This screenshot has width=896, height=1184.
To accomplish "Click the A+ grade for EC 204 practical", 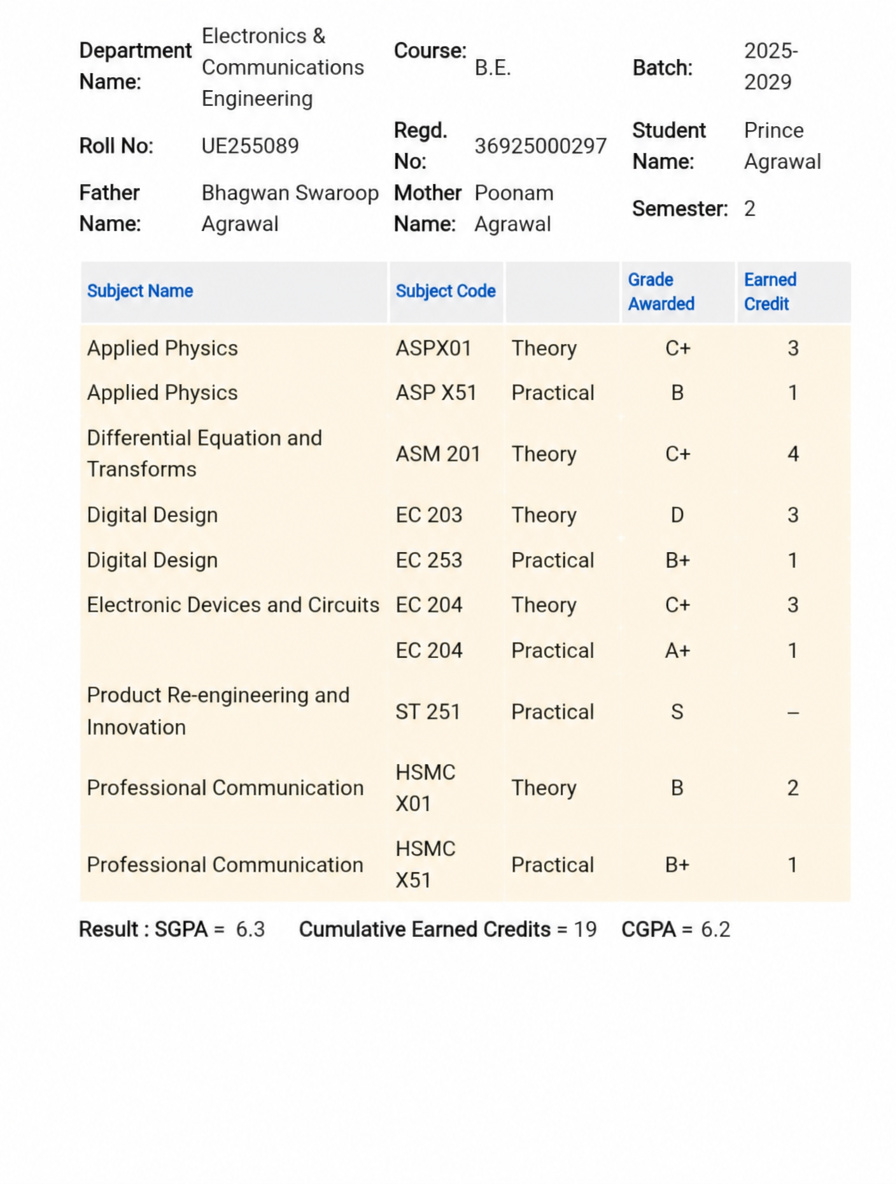I will click(x=677, y=650).
